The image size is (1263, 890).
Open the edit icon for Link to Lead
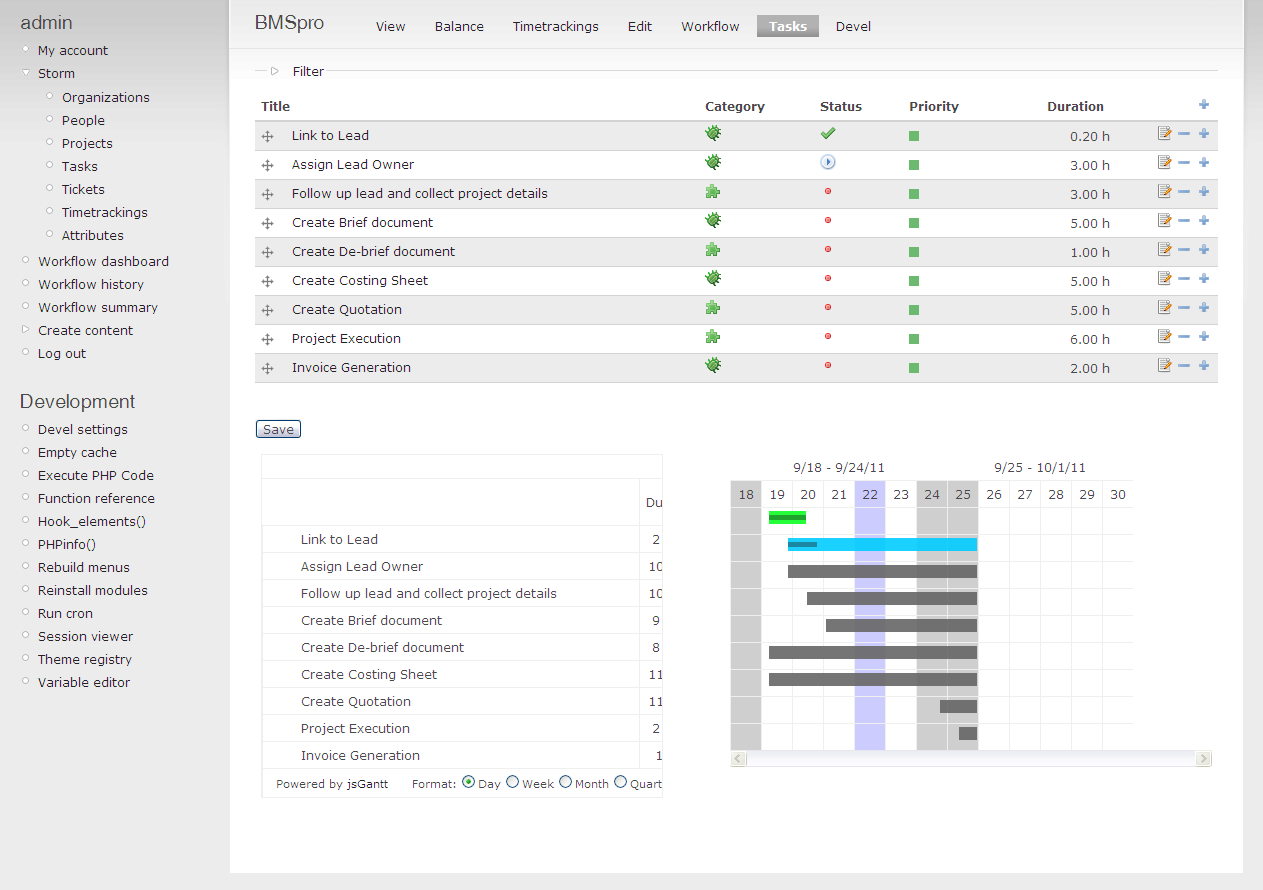point(1165,134)
